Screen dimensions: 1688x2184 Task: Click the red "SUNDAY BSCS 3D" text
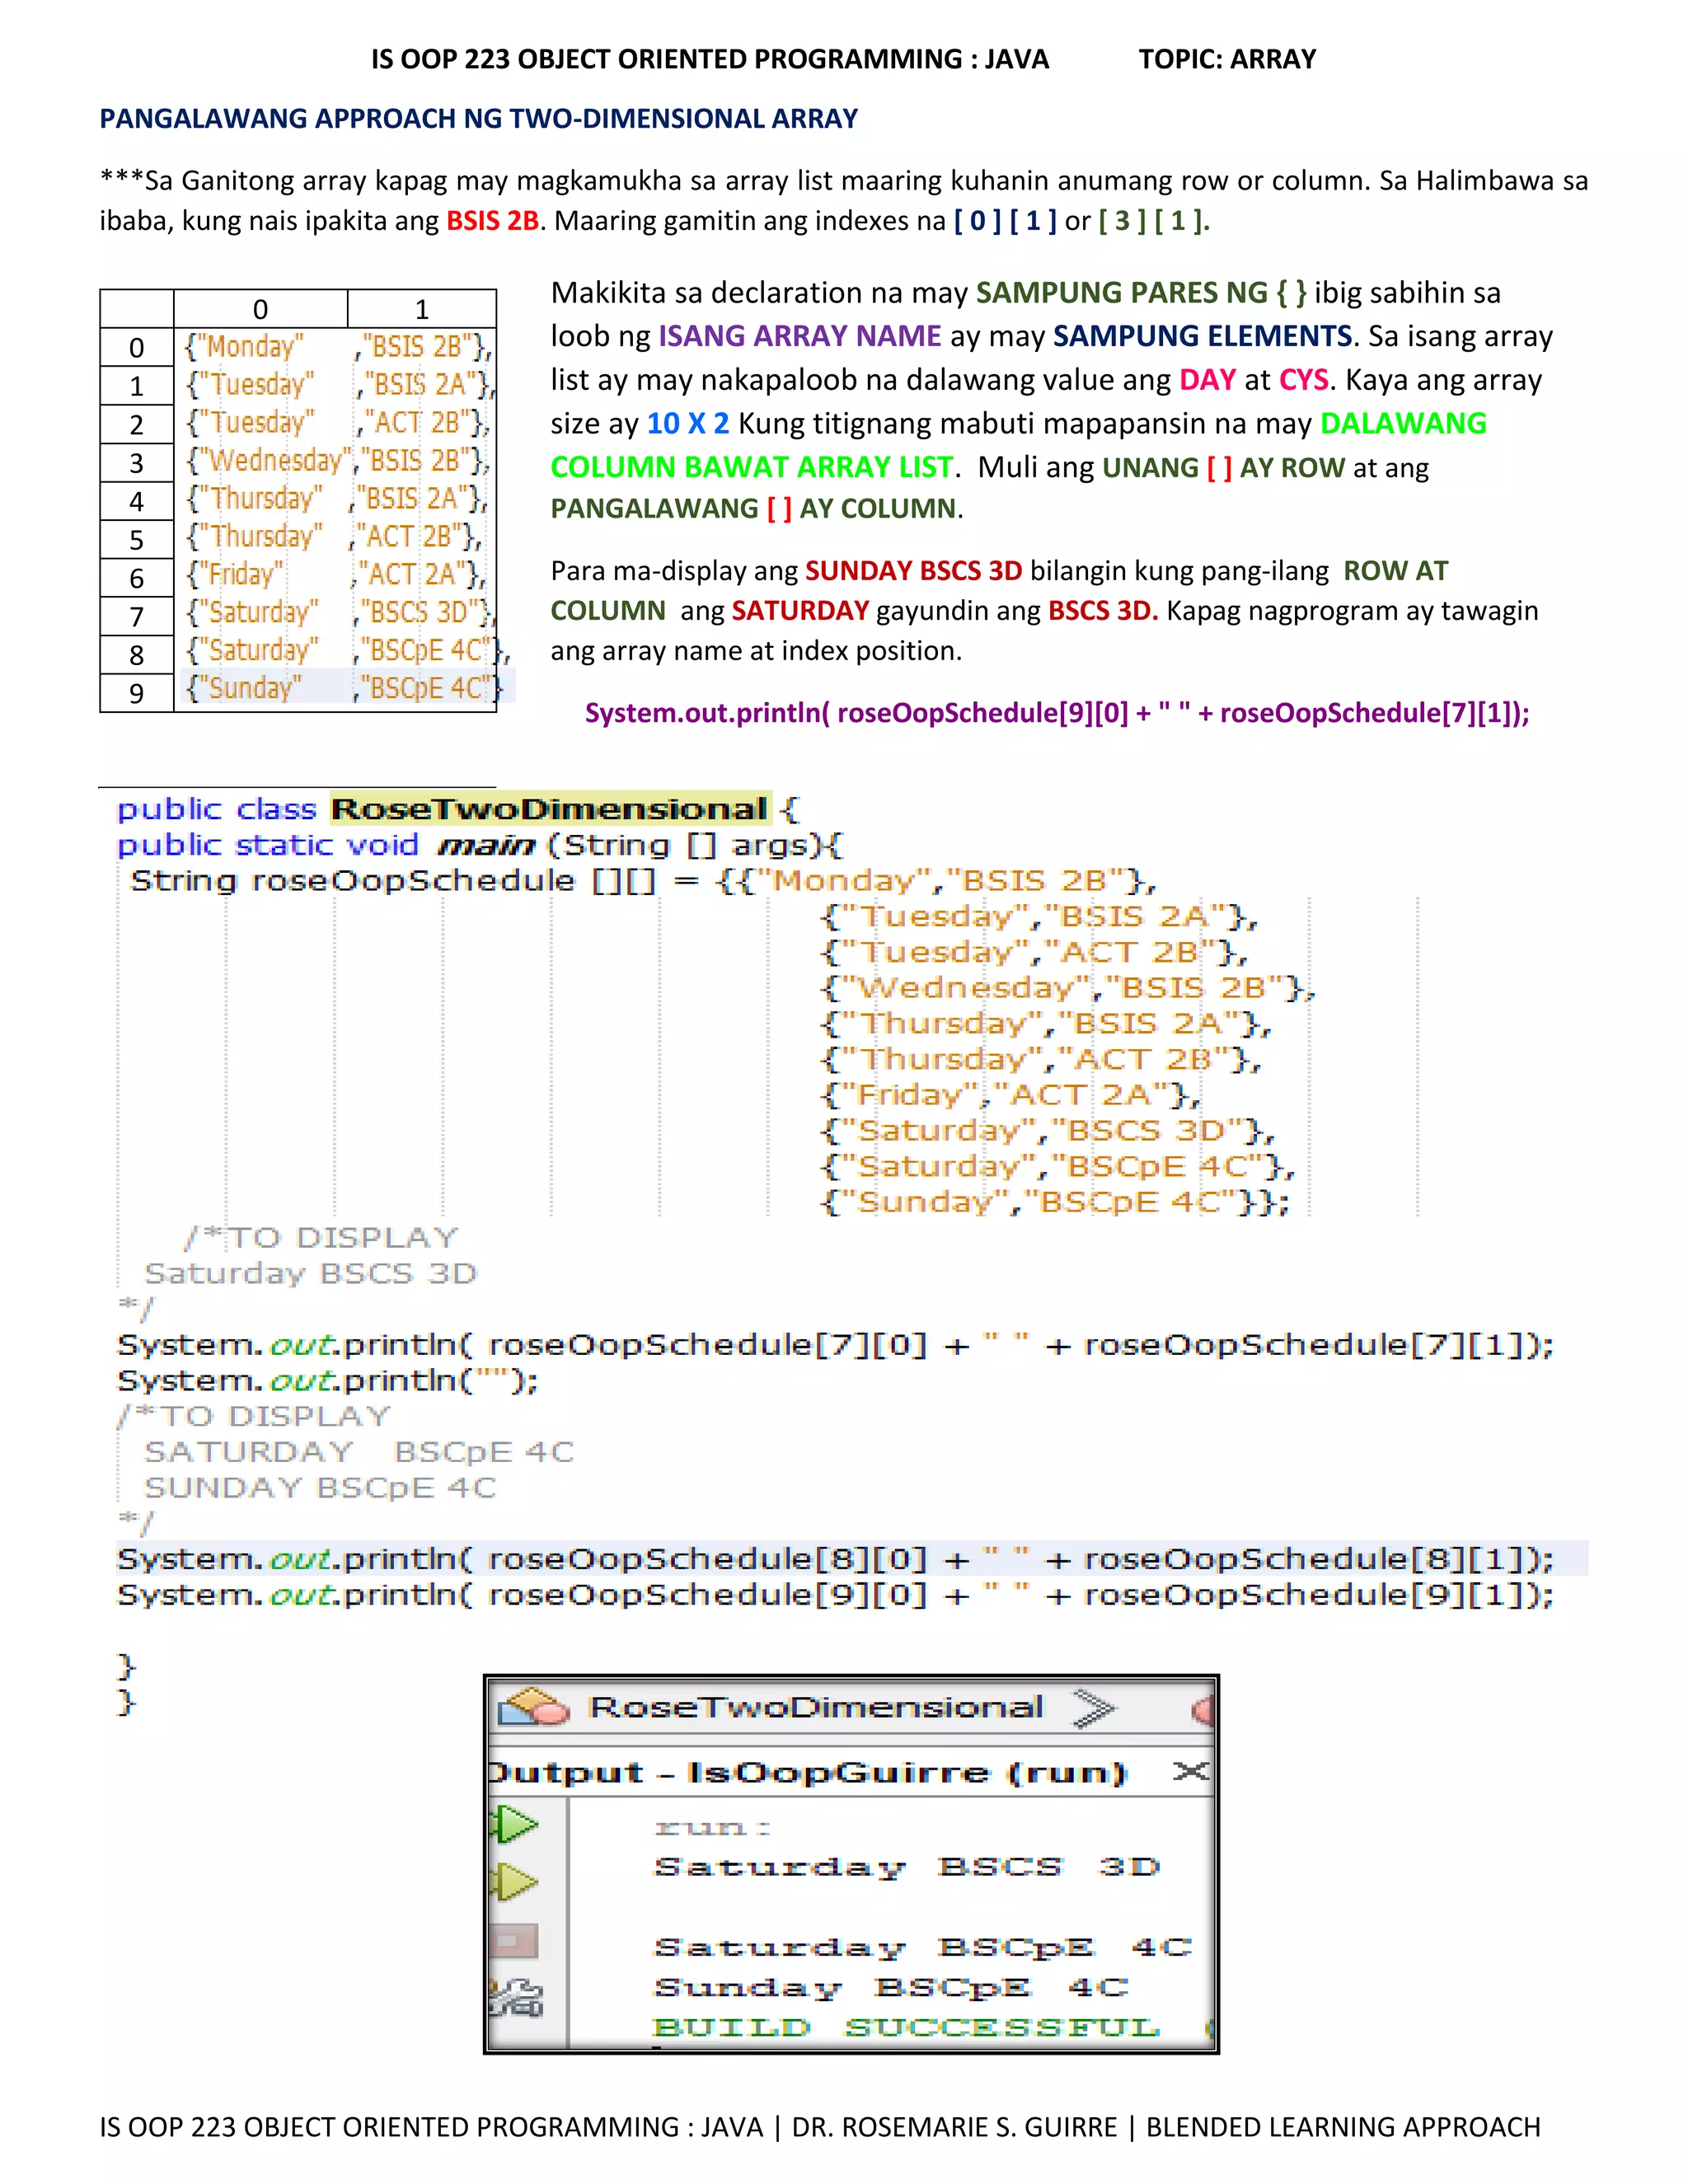pos(913,571)
